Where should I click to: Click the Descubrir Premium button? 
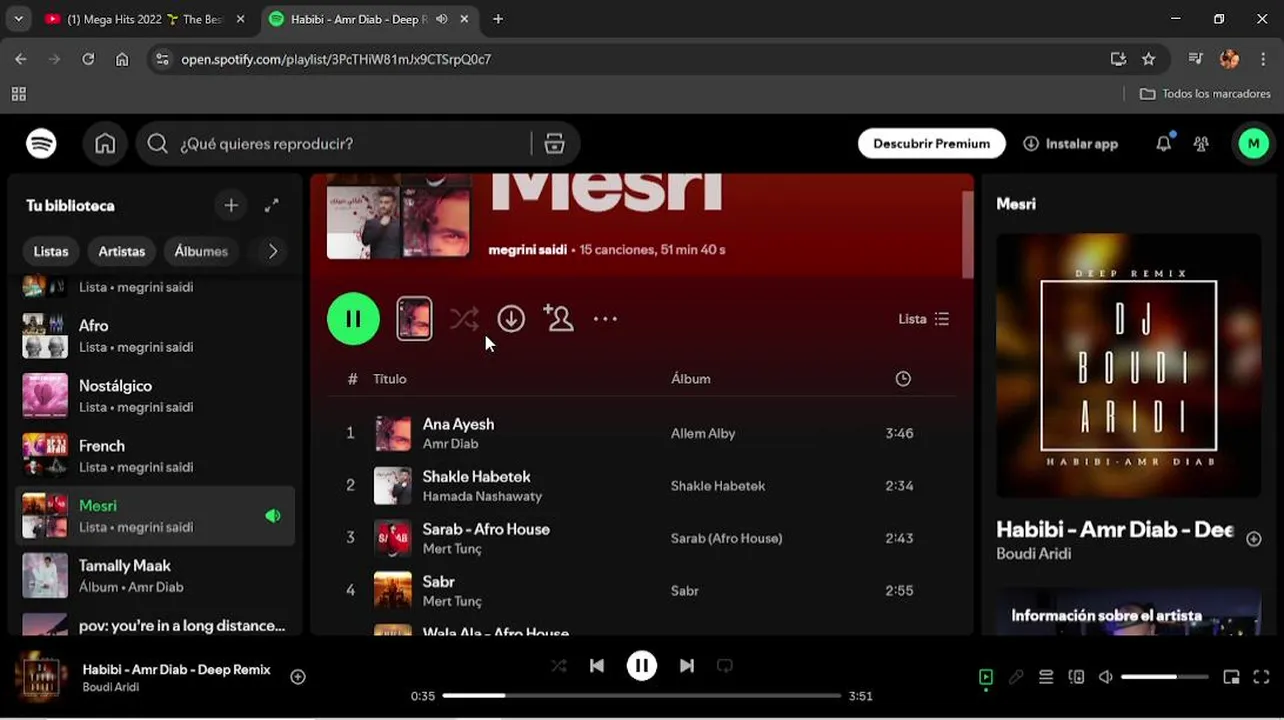(x=931, y=144)
